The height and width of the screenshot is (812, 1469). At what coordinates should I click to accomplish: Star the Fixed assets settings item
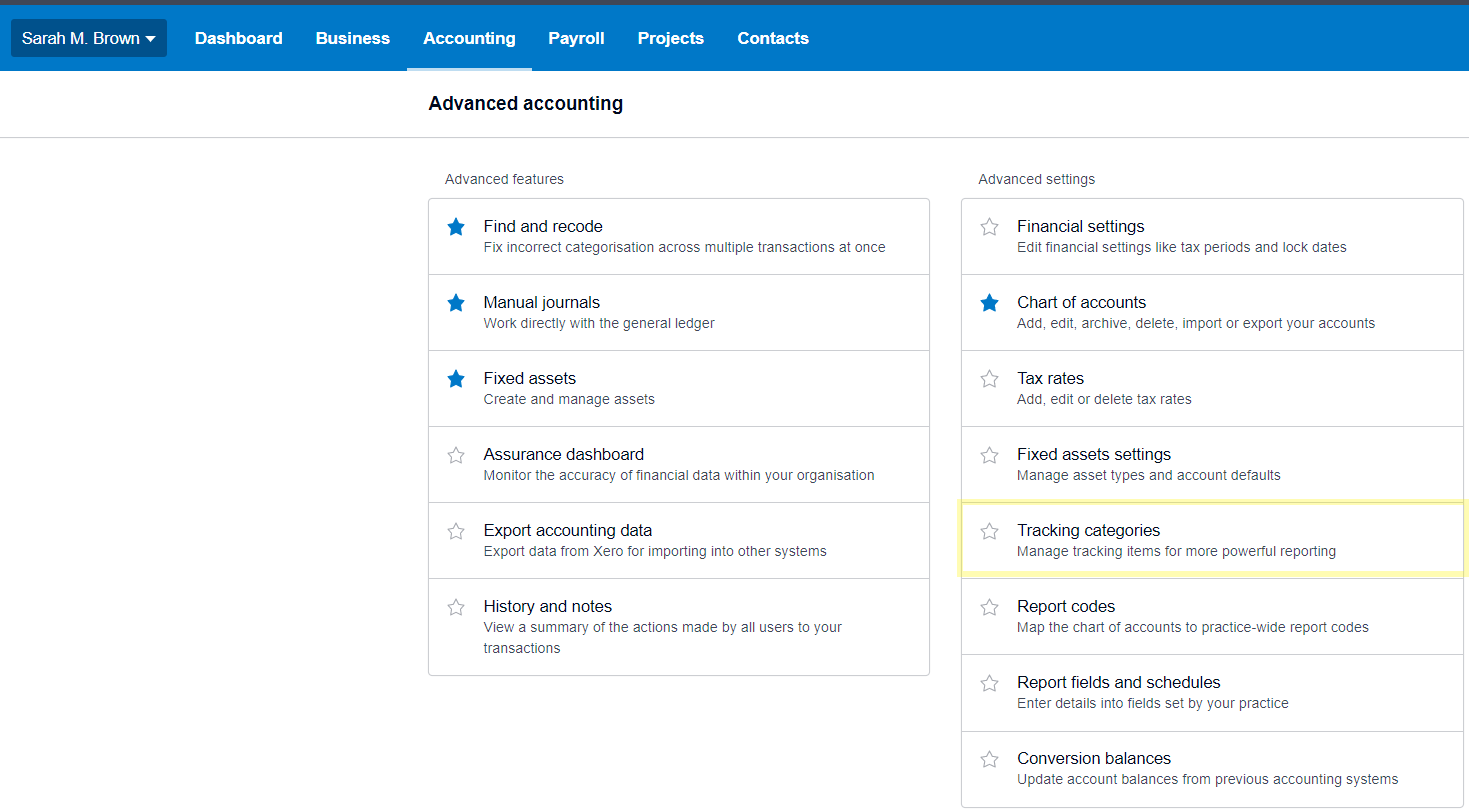tap(990, 455)
